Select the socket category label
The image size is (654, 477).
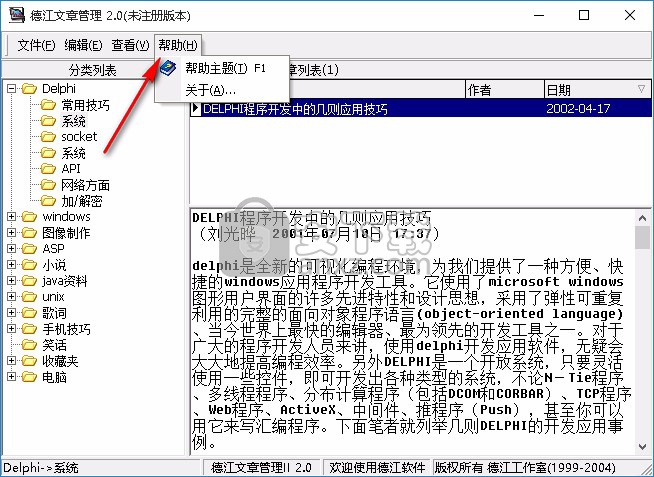79,137
